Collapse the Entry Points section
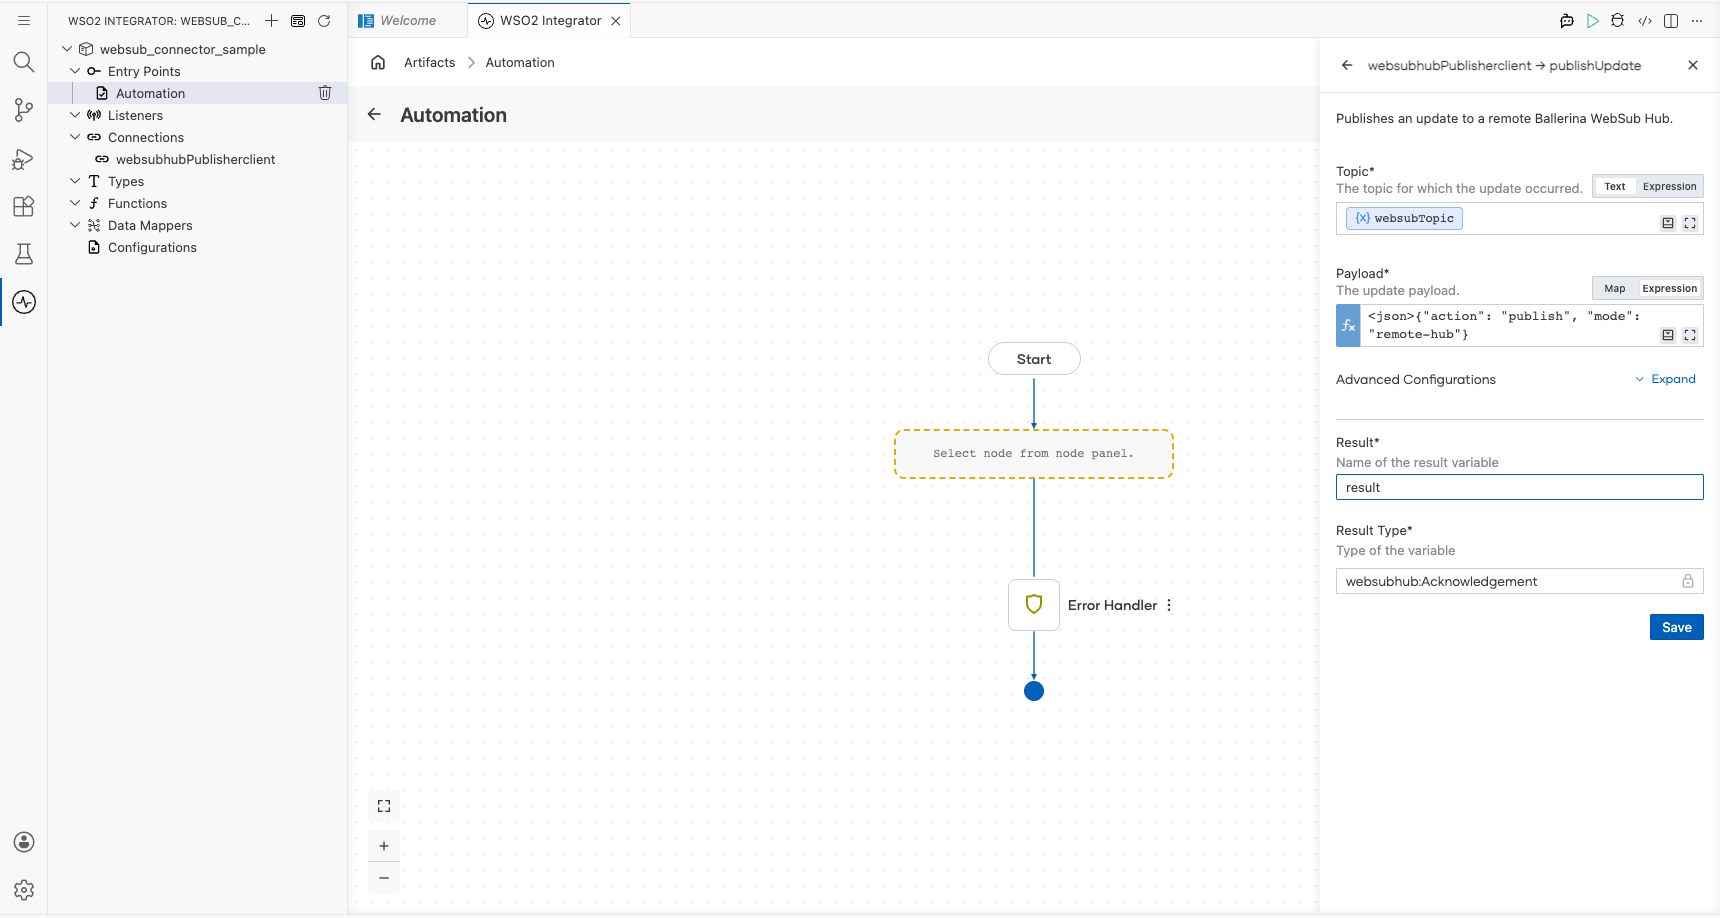 click(x=75, y=71)
